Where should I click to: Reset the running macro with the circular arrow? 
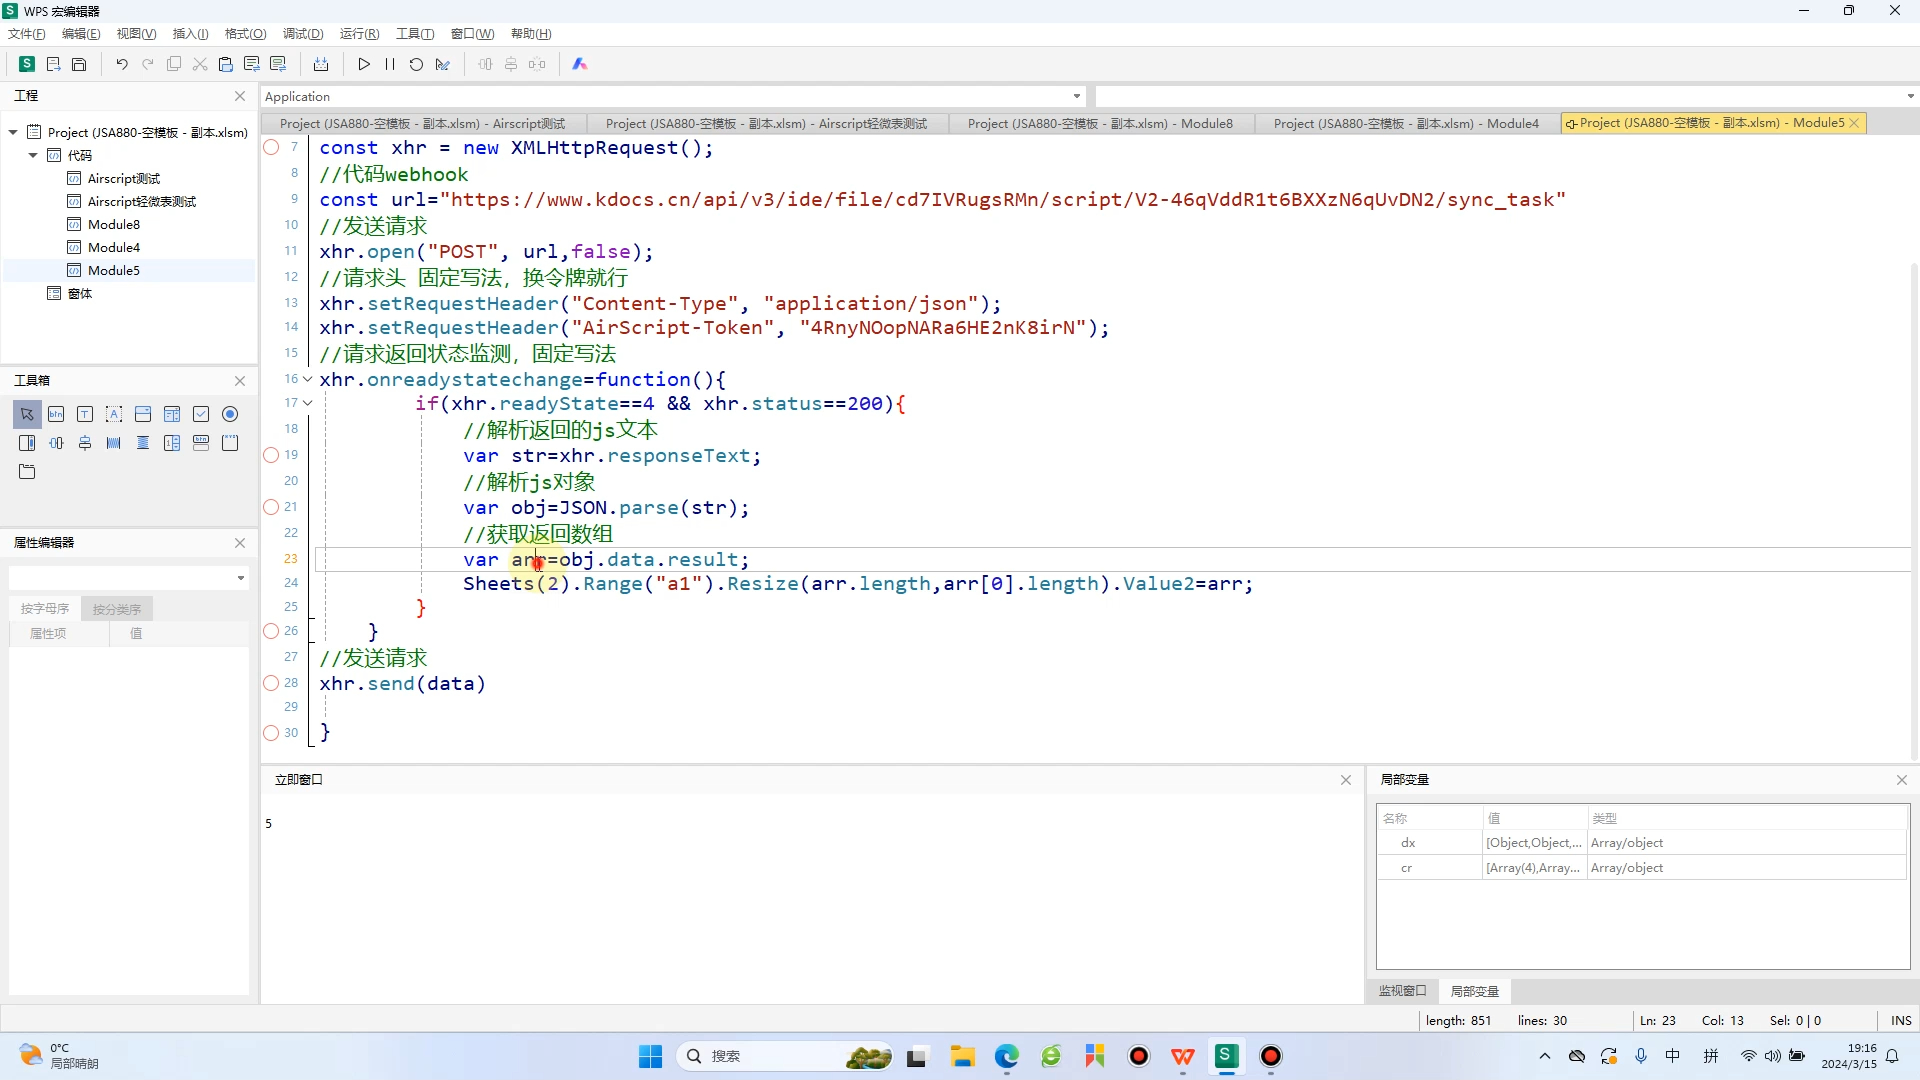tap(416, 64)
